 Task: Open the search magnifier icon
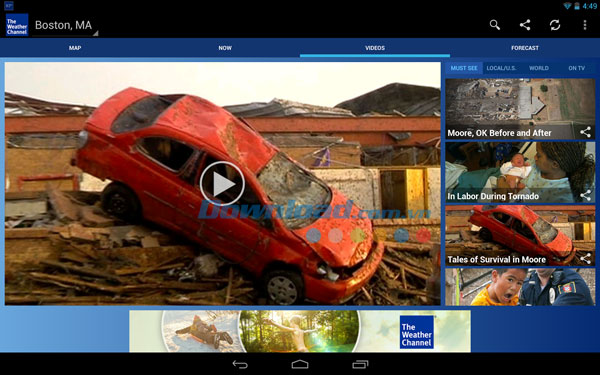[x=494, y=25]
